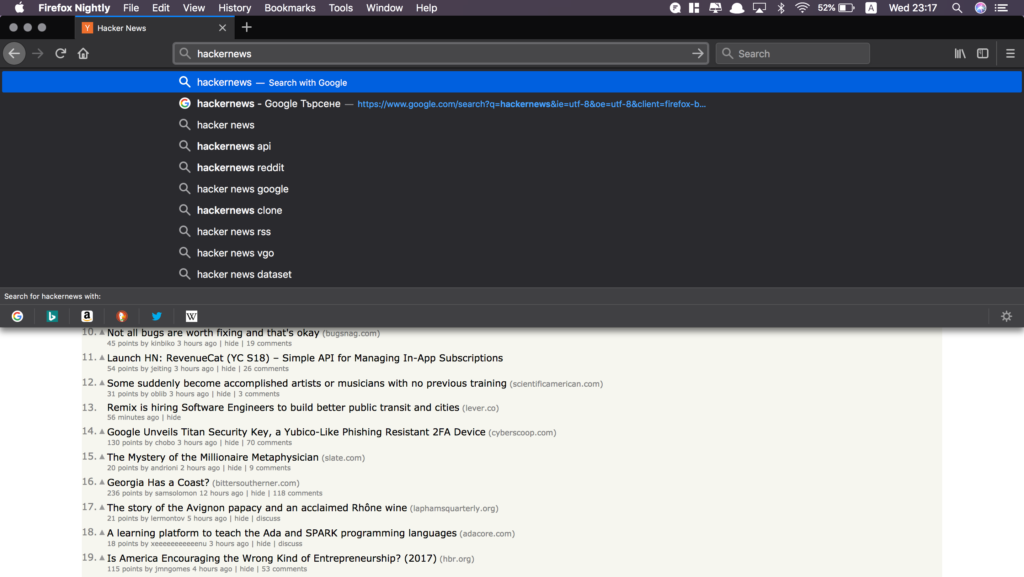Open 'Is America Encouraging the Wrong Kind' story
Image resolution: width=1024 pixels, height=577 pixels.
pos(272,558)
